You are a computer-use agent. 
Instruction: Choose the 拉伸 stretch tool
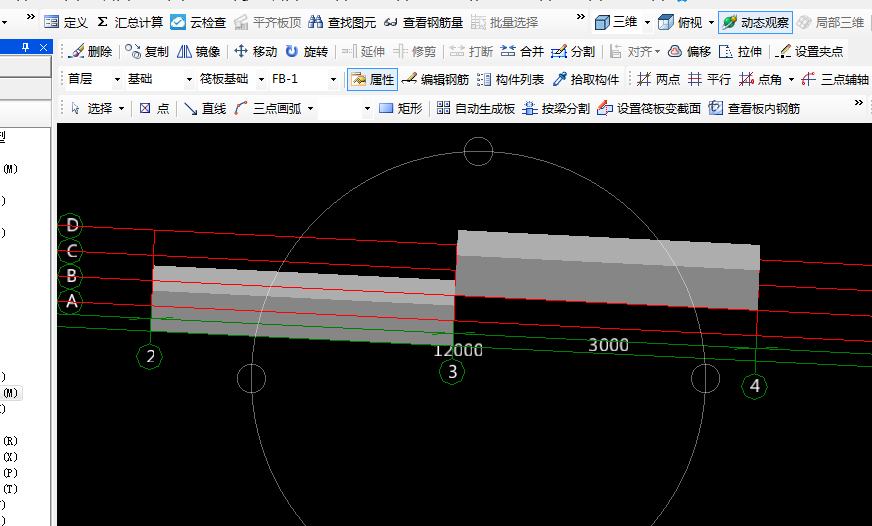coord(740,51)
